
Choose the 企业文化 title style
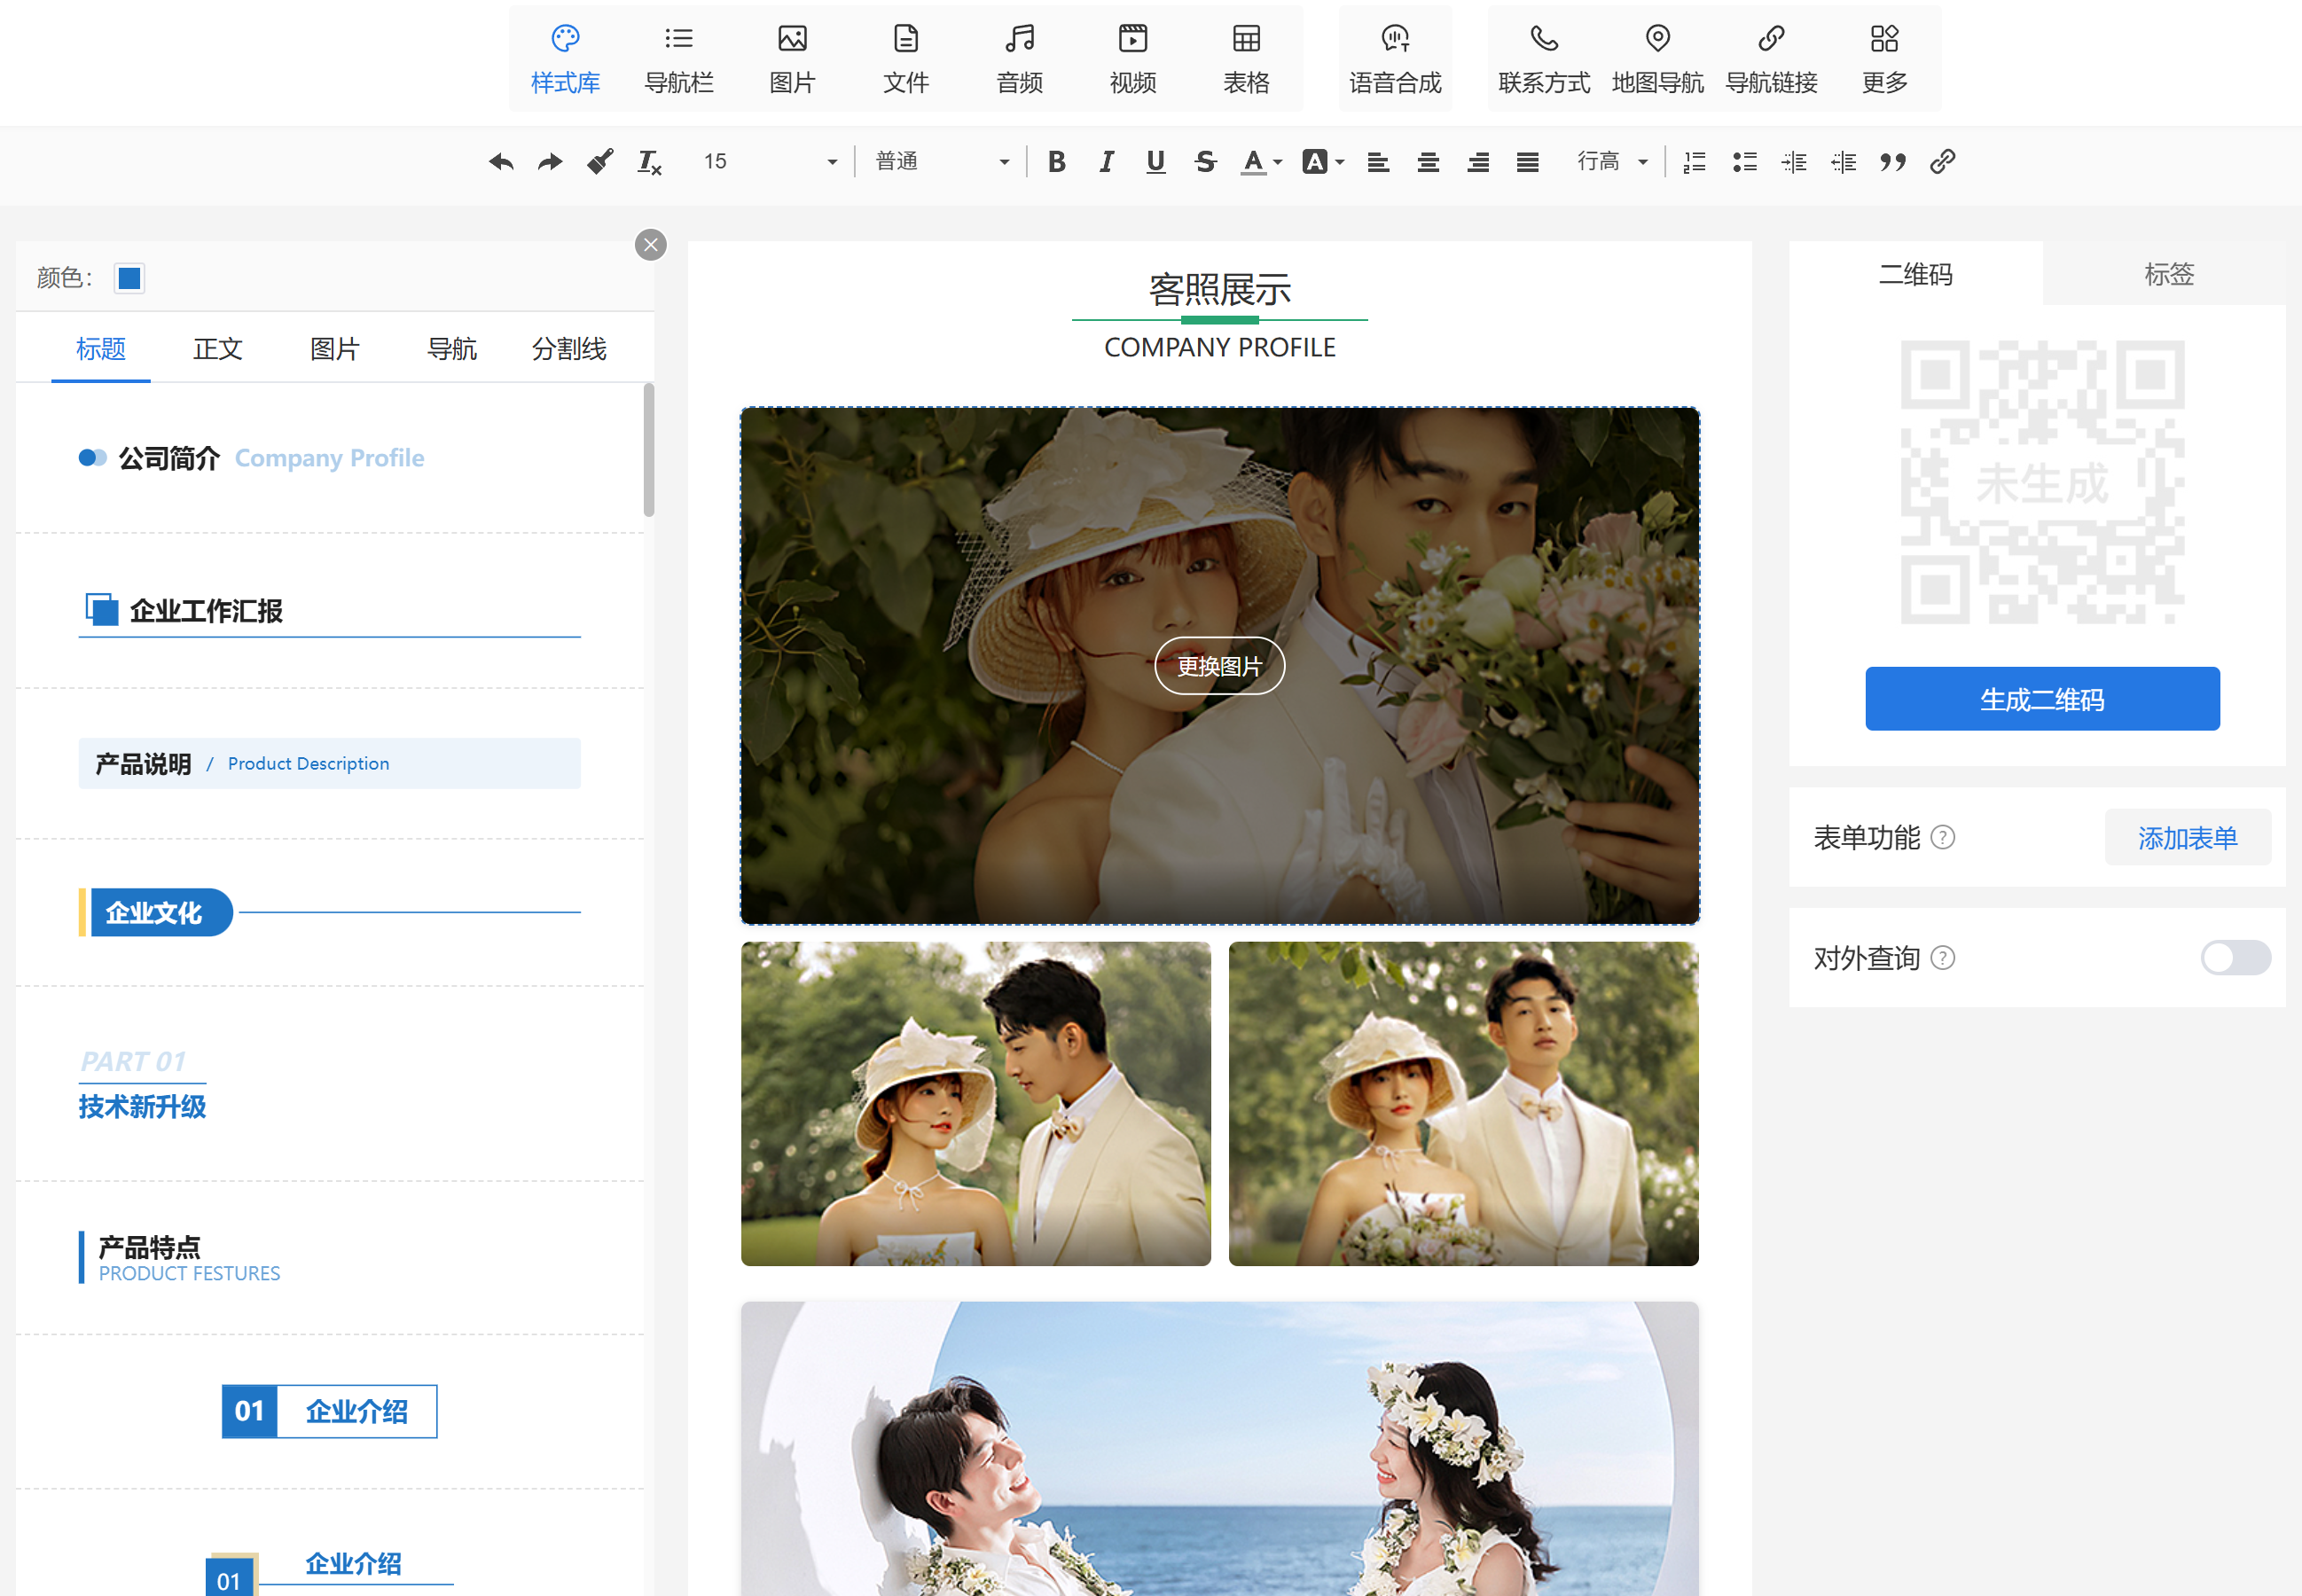(x=330, y=913)
